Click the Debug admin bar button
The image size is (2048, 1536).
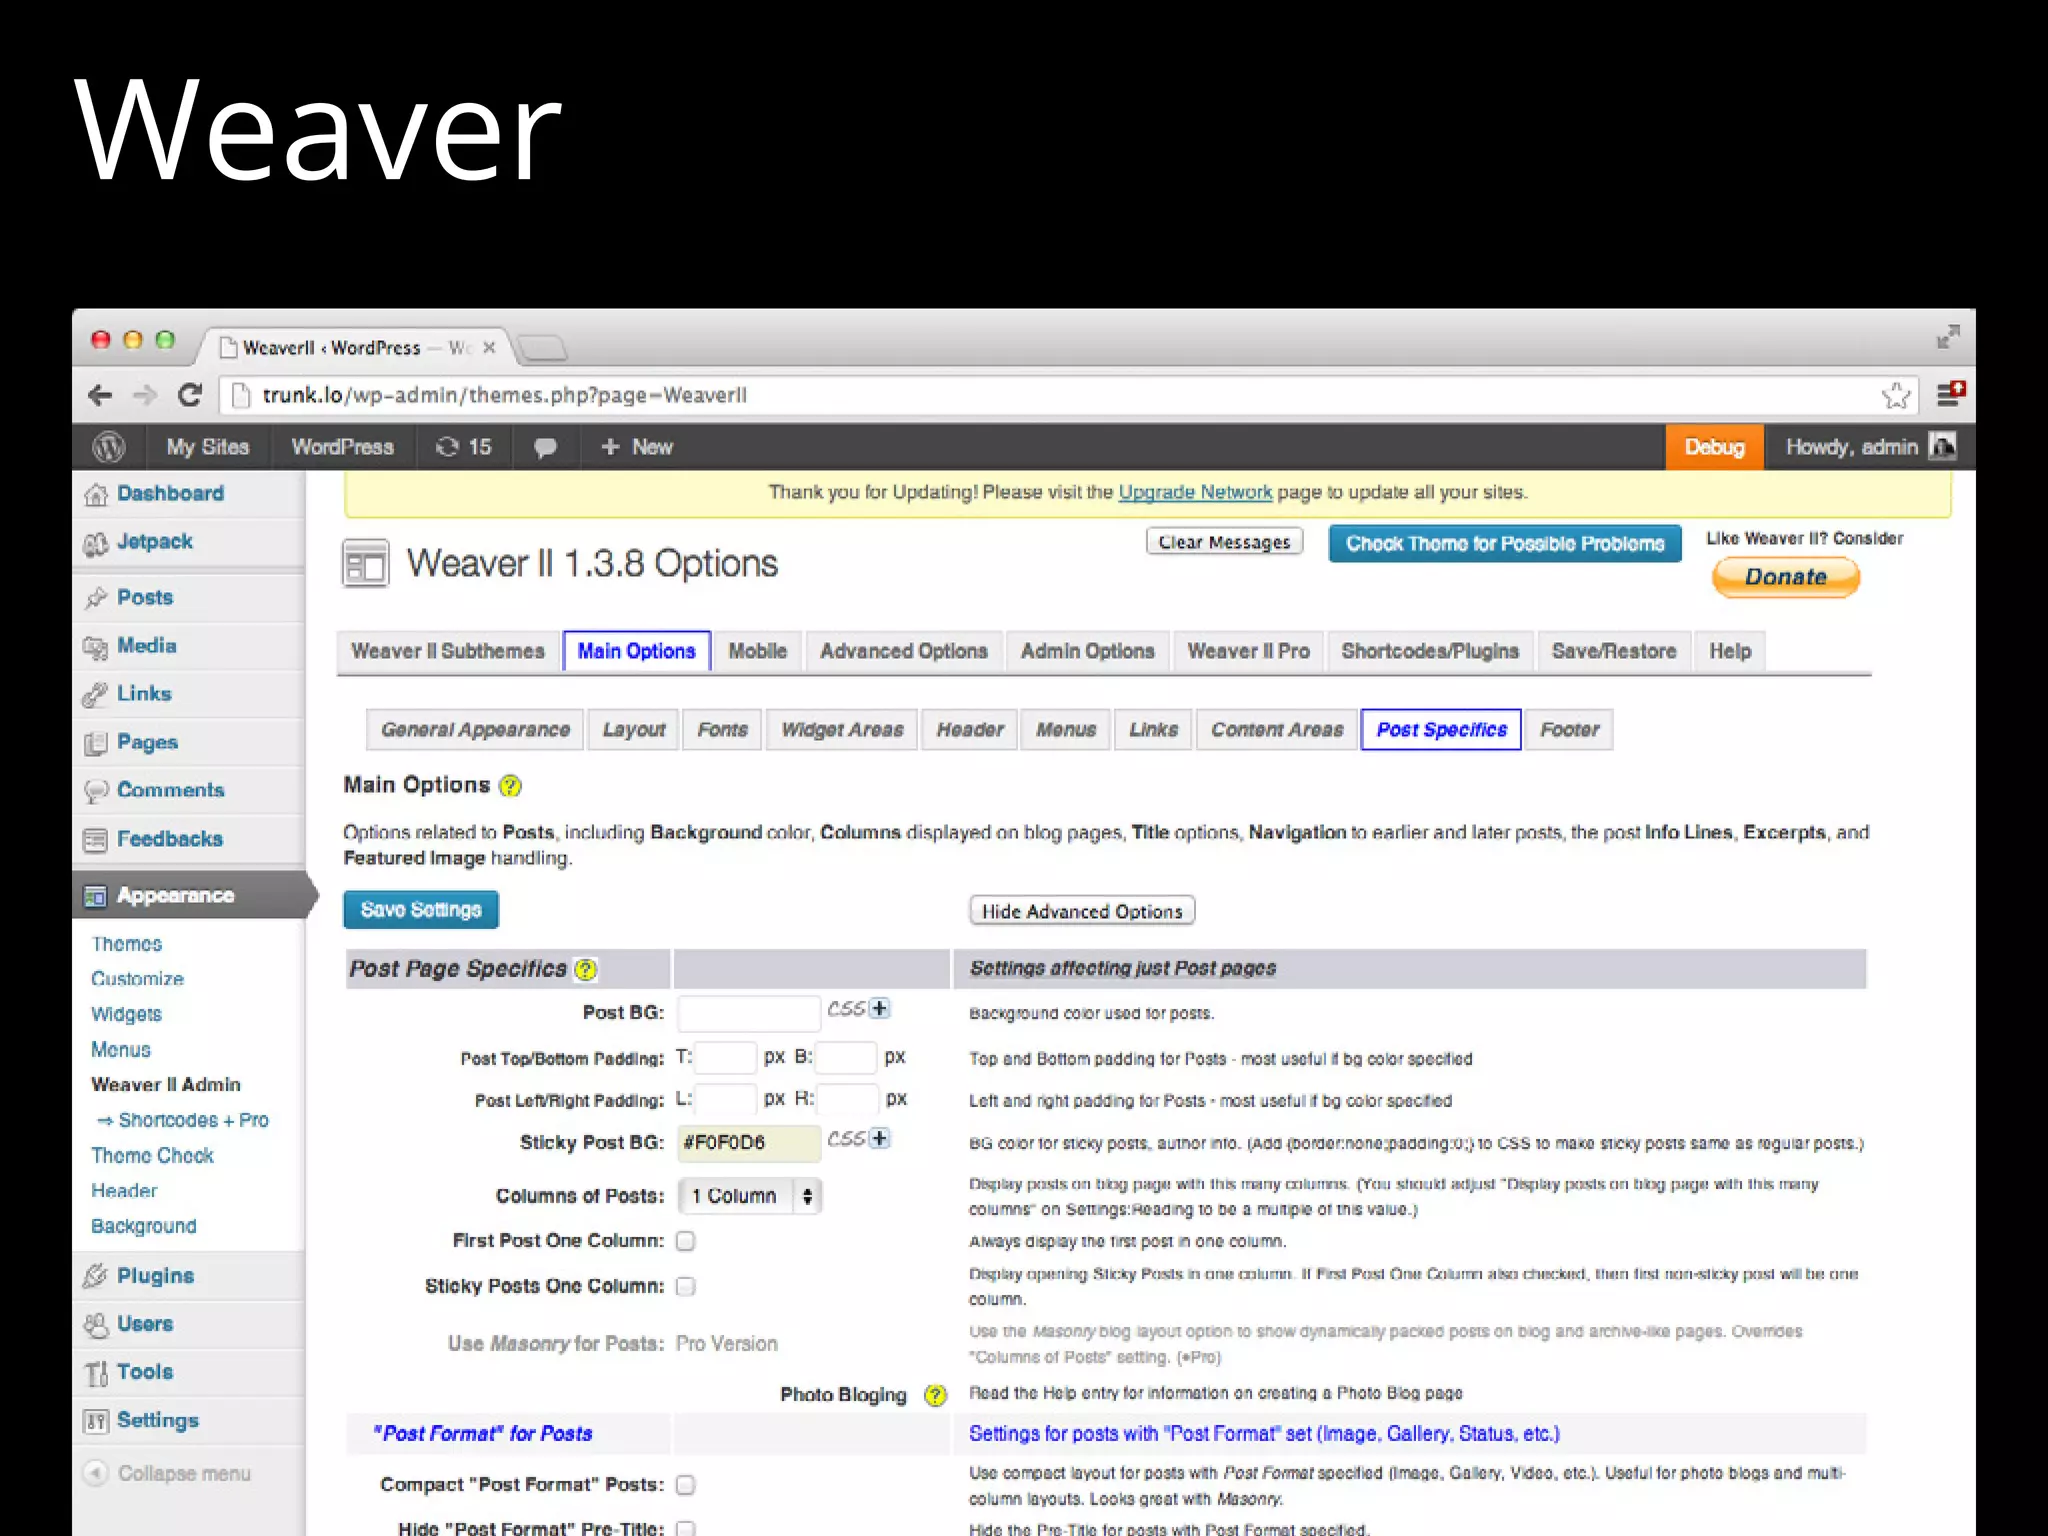coord(1714,447)
